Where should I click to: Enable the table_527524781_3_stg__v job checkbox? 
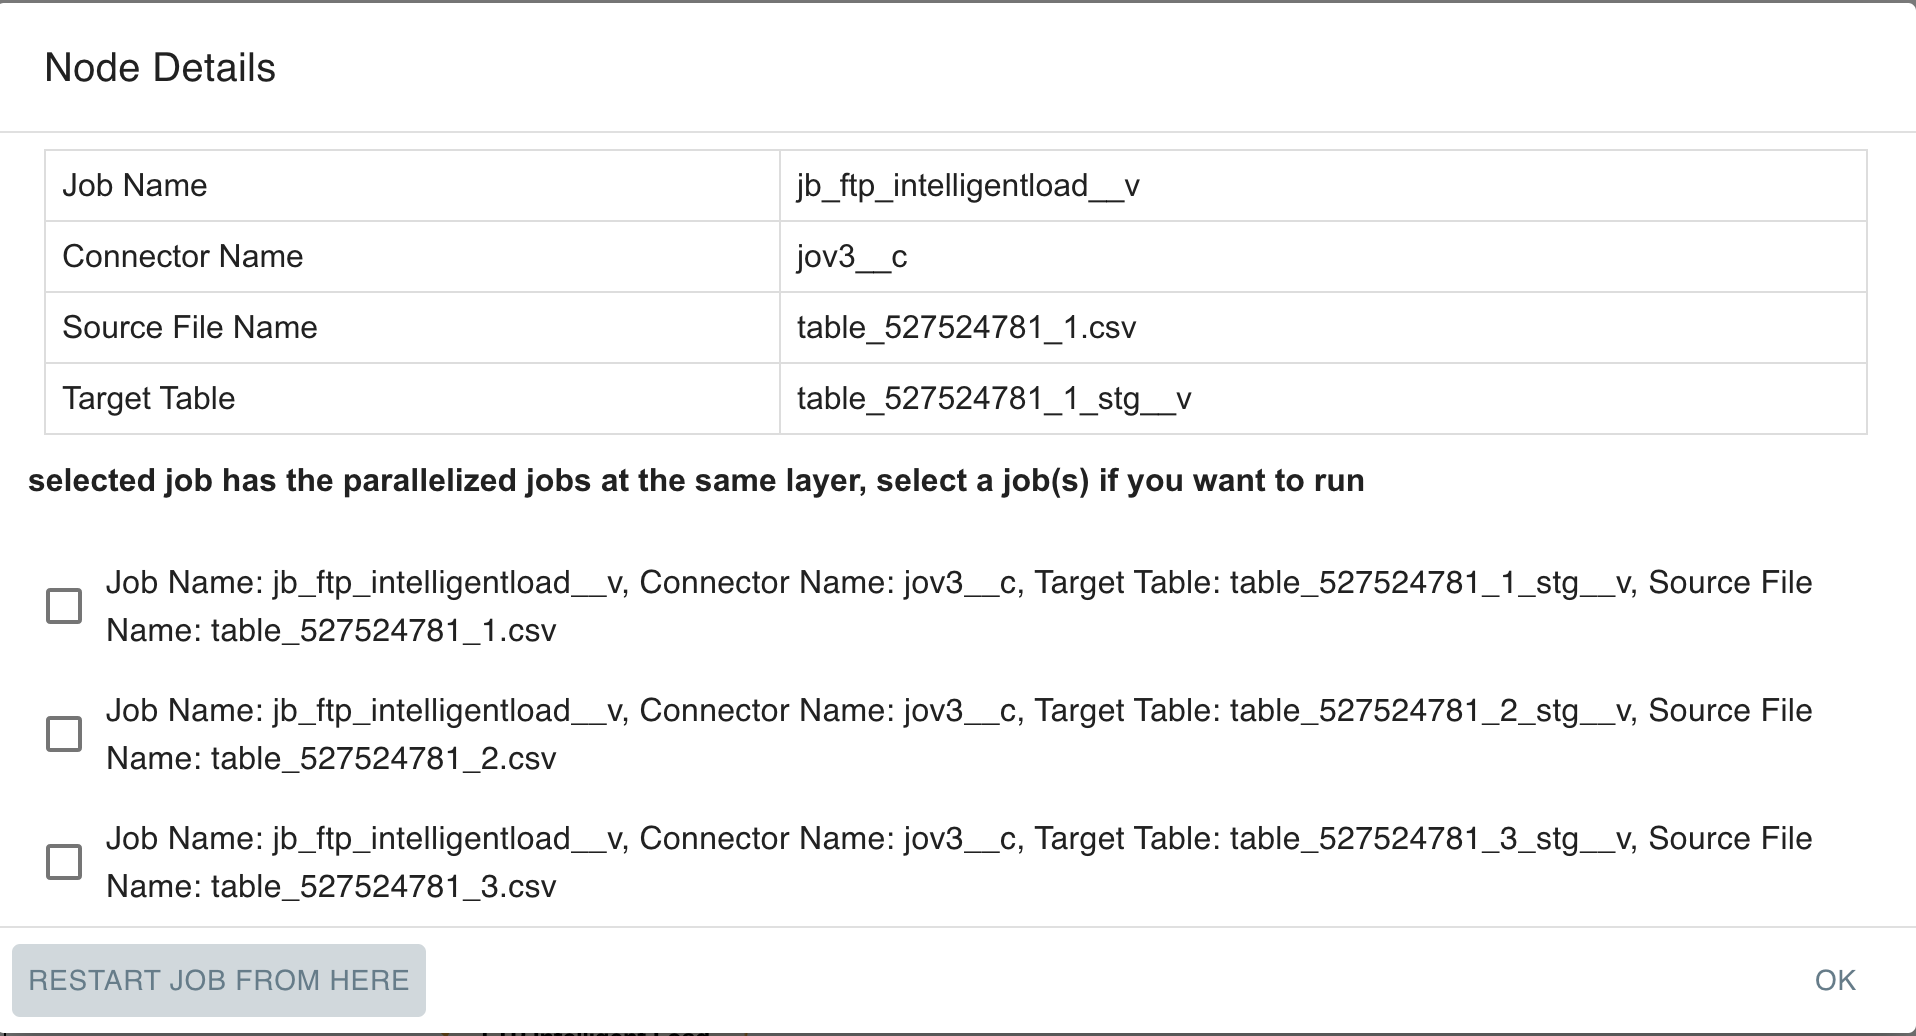(x=64, y=862)
